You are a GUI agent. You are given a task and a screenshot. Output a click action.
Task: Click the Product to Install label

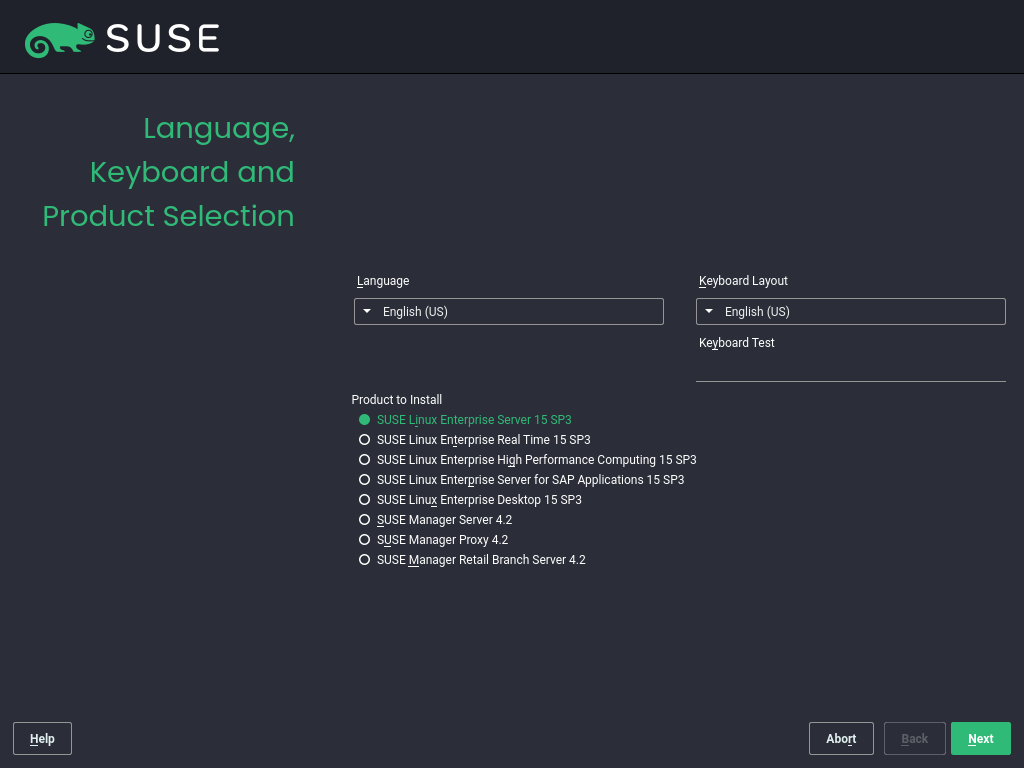click(397, 400)
